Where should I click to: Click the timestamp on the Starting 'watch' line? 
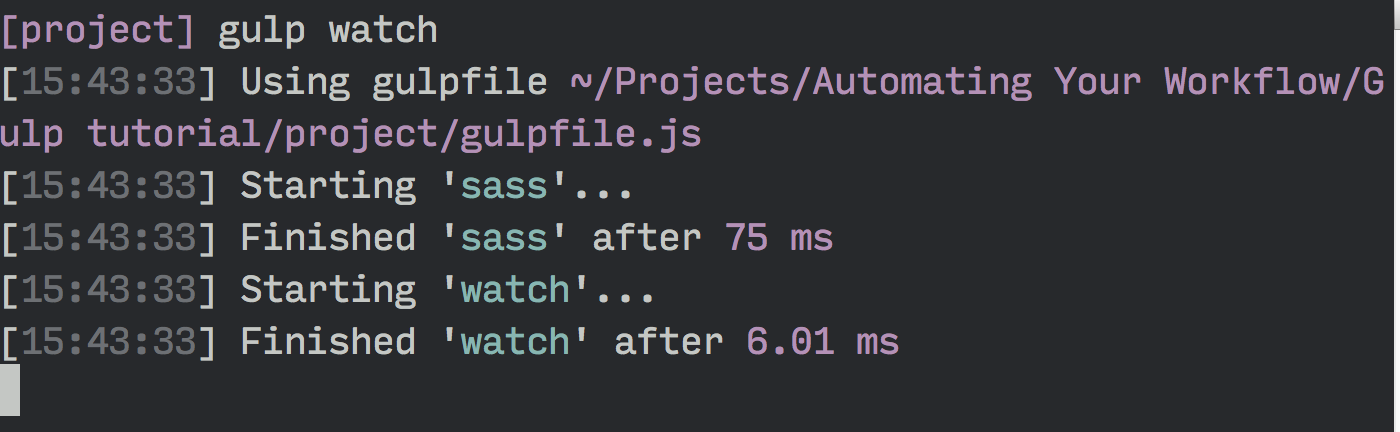pyautogui.click(x=109, y=290)
